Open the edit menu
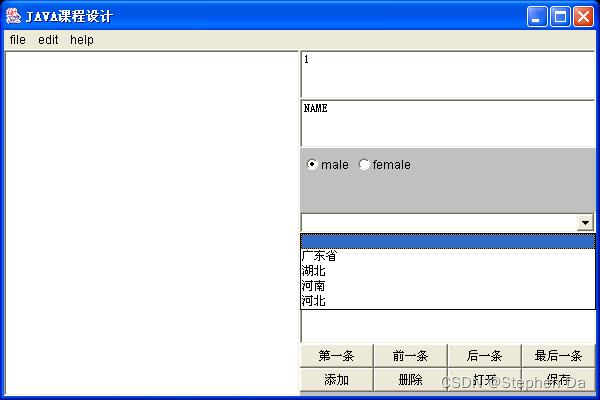 click(48, 39)
